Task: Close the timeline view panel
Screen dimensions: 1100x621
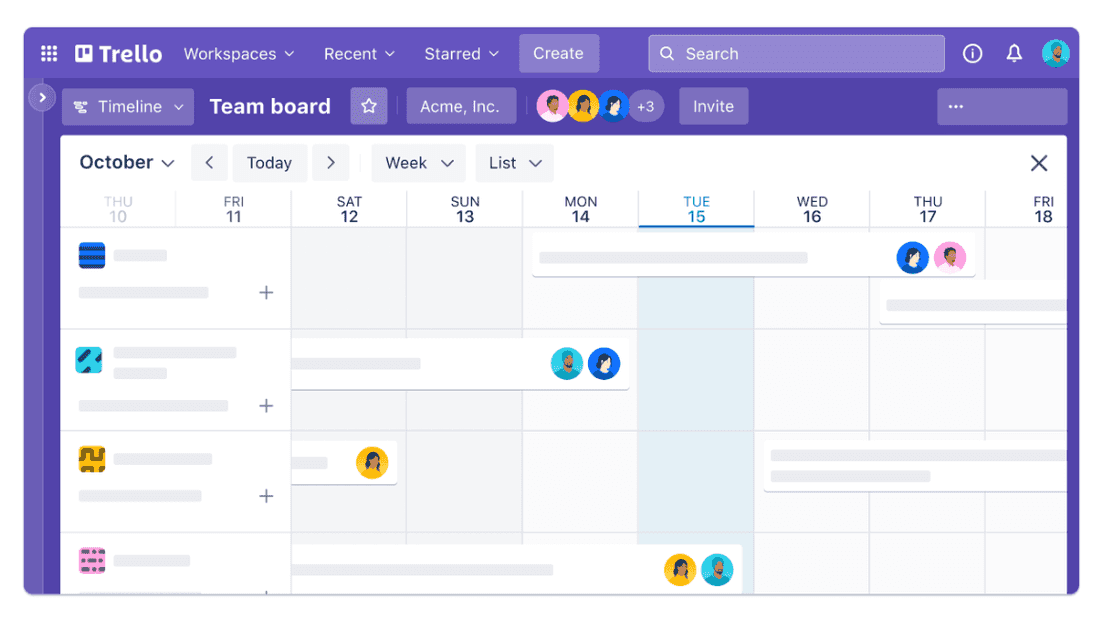Action: coord(1039,163)
